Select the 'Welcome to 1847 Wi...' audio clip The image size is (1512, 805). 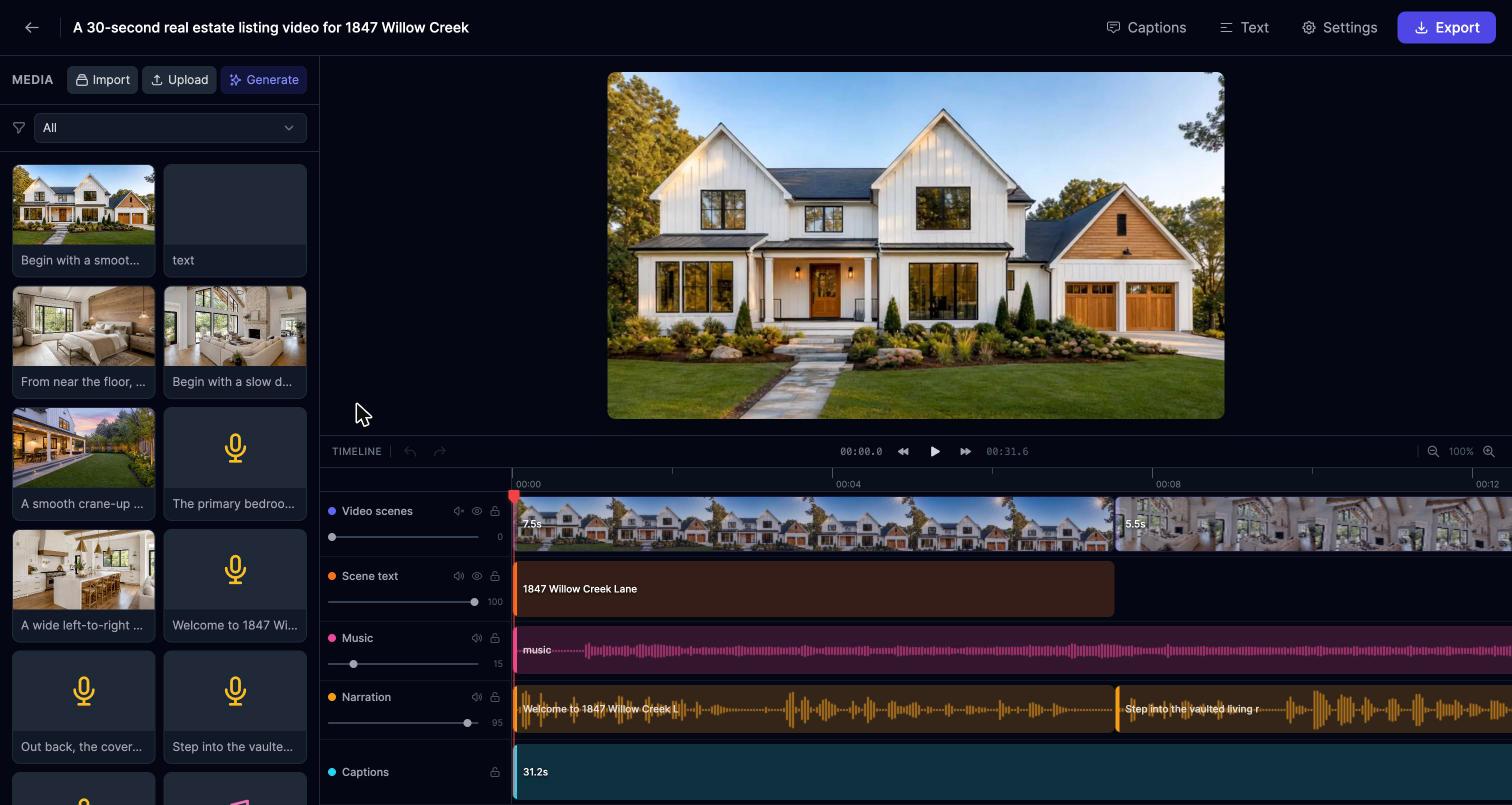pyautogui.click(x=235, y=586)
